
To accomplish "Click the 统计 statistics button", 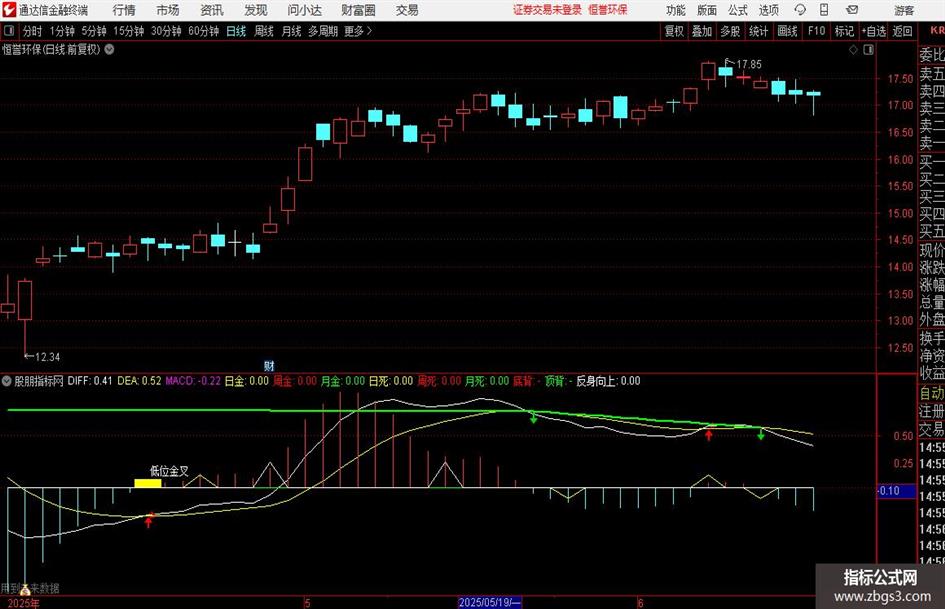I will (758, 31).
